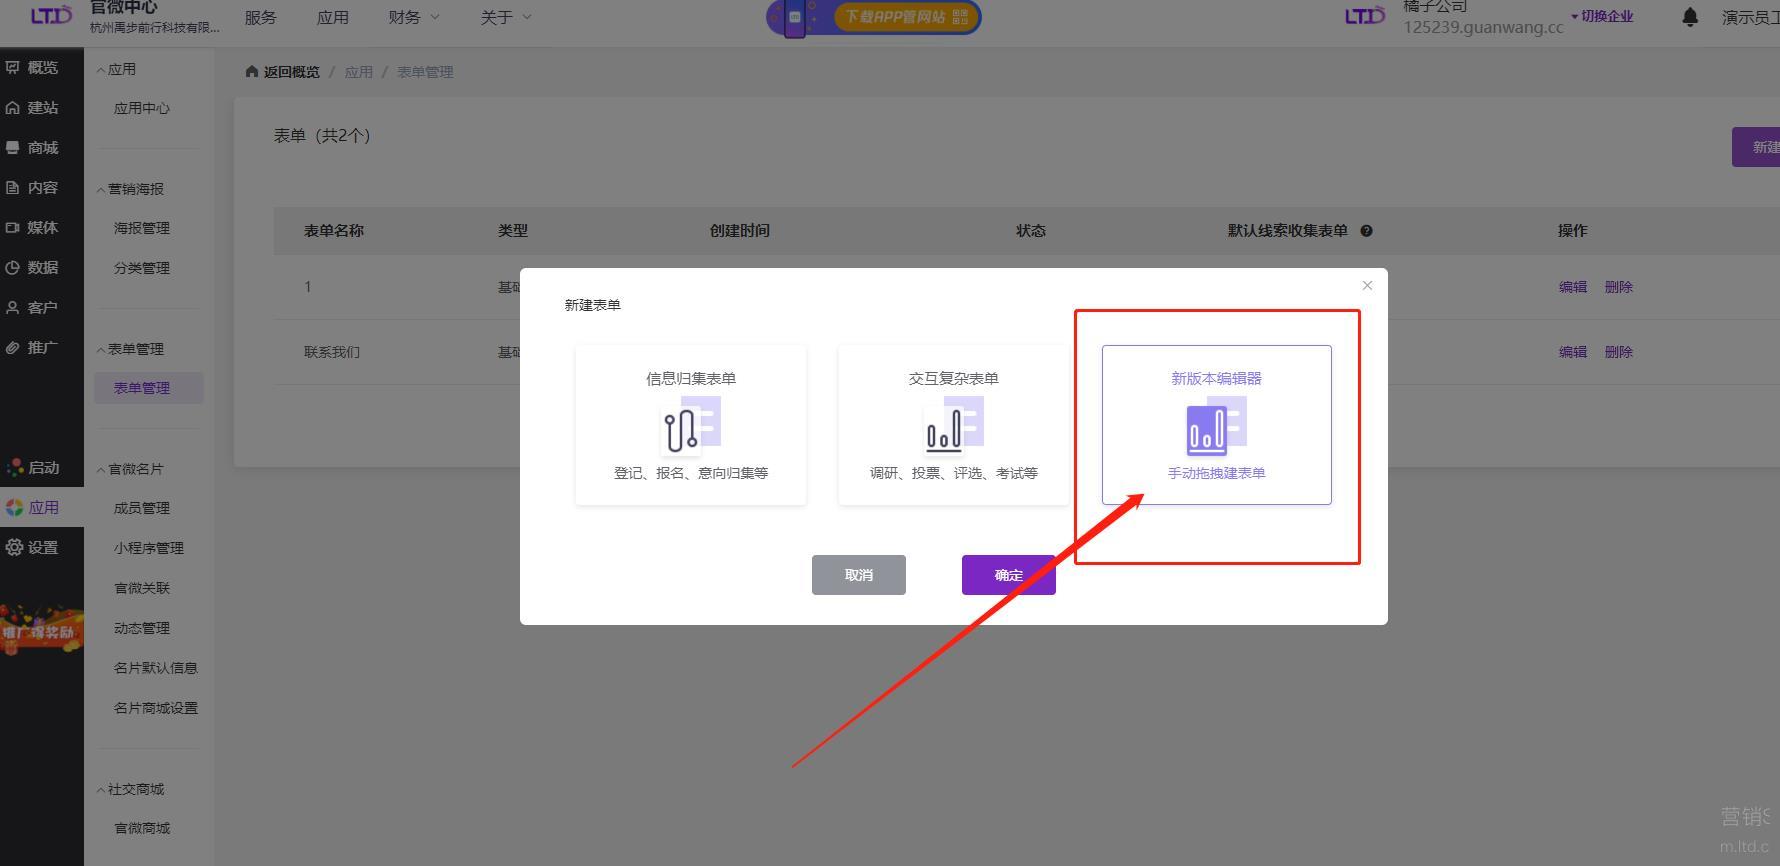Expand the 财务 dropdown menu
This screenshot has width=1780, height=866.
pos(413,17)
